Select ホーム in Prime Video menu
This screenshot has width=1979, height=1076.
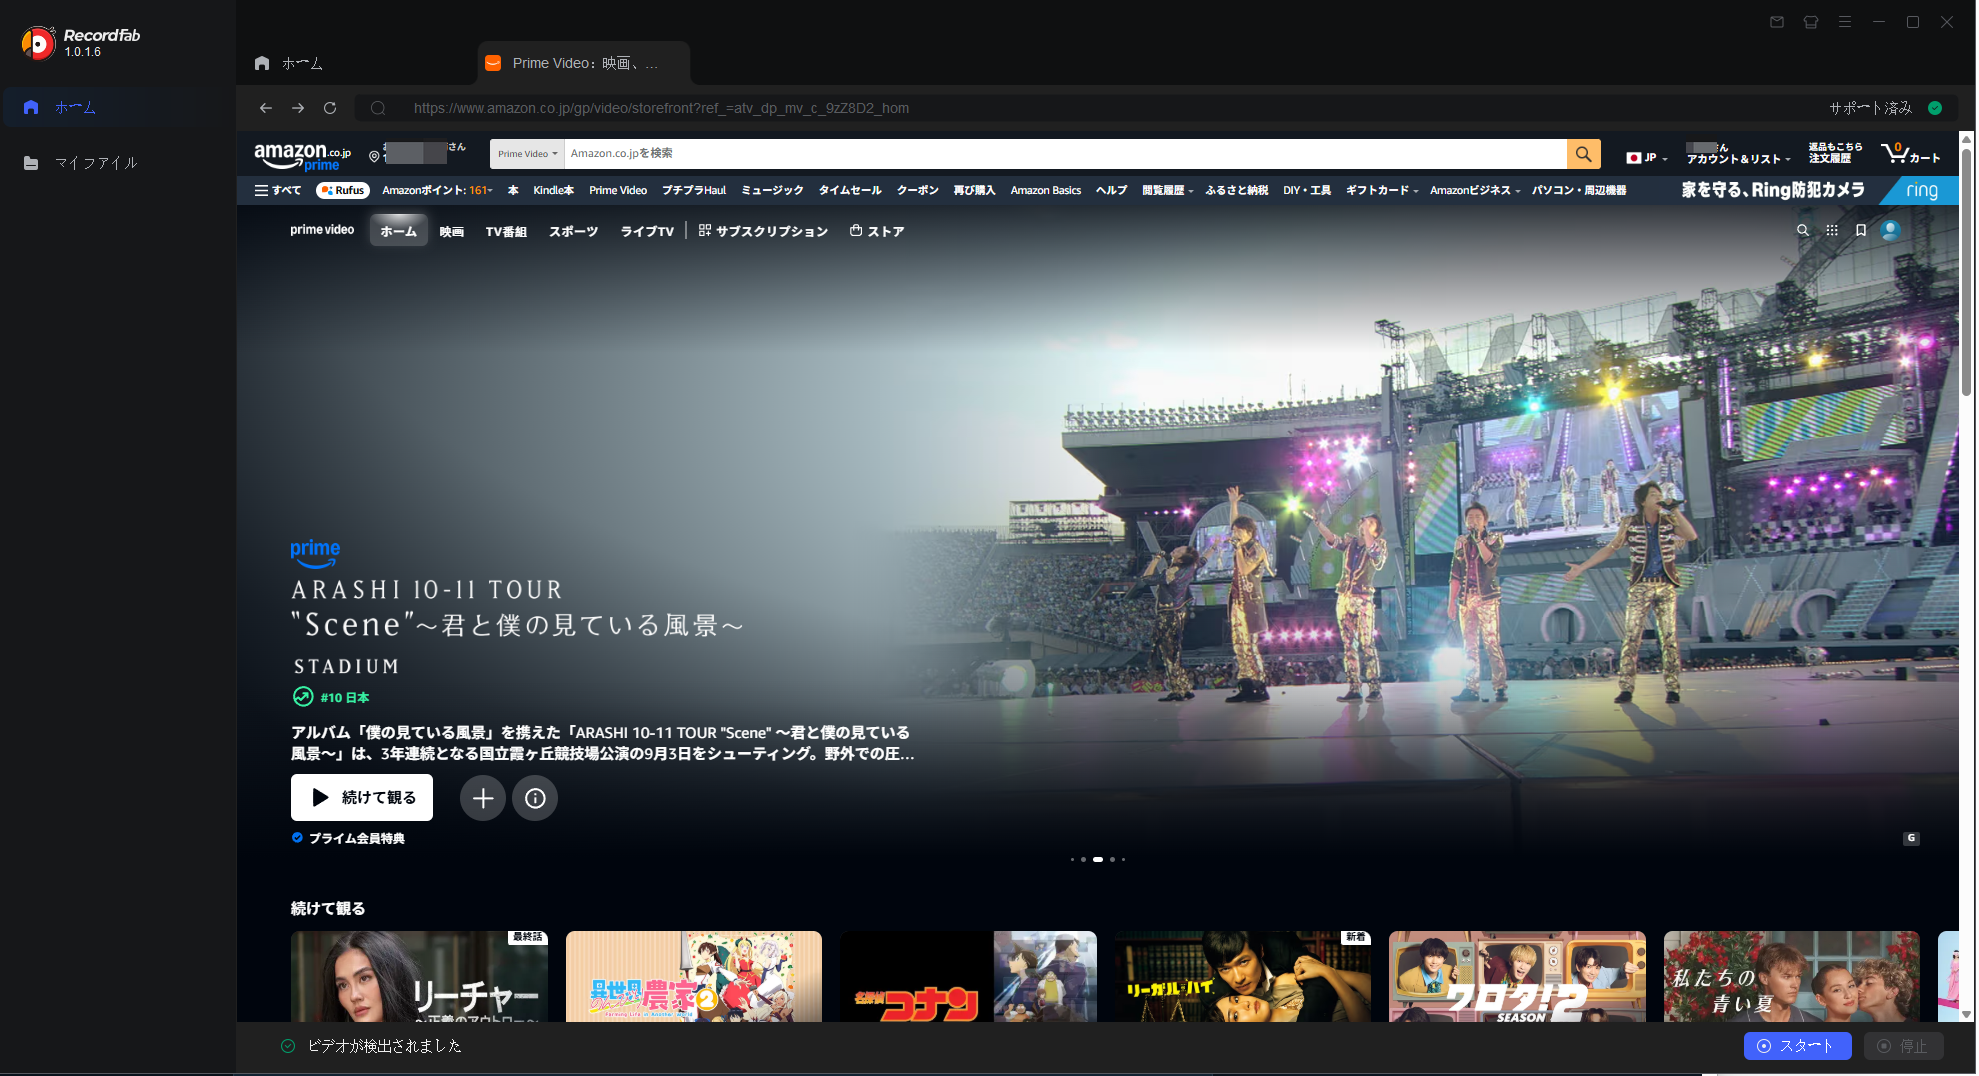coord(398,231)
